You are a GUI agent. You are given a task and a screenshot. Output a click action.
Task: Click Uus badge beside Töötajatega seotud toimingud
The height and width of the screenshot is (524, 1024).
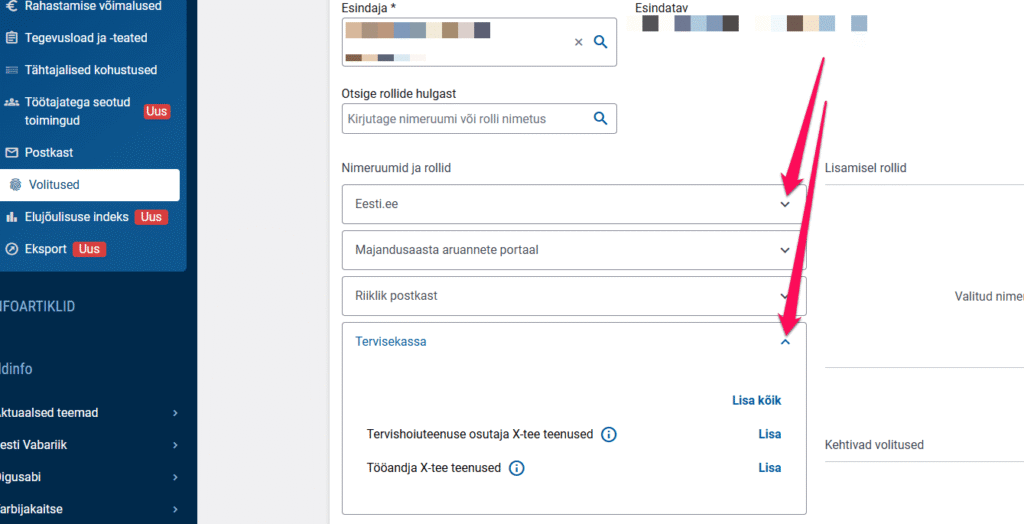pos(157,112)
